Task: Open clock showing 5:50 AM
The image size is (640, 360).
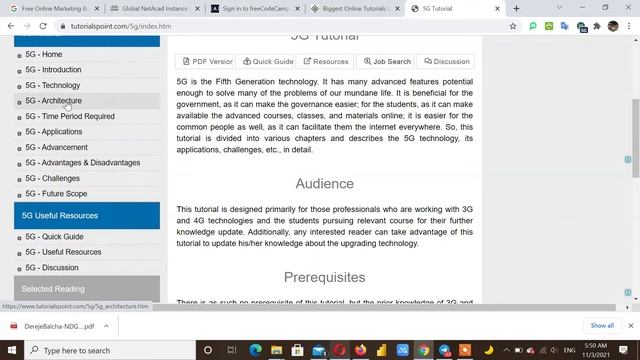Action: tap(595, 350)
